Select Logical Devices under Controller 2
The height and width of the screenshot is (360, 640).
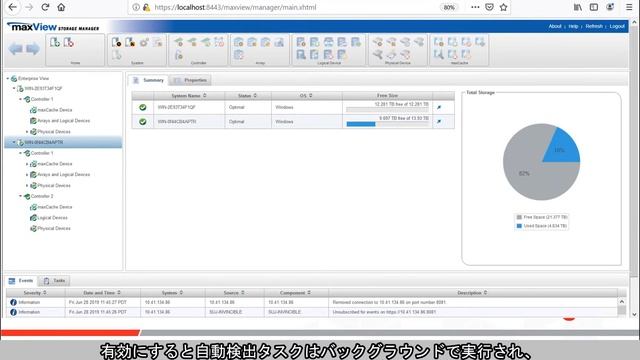click(x=52, y=218)
